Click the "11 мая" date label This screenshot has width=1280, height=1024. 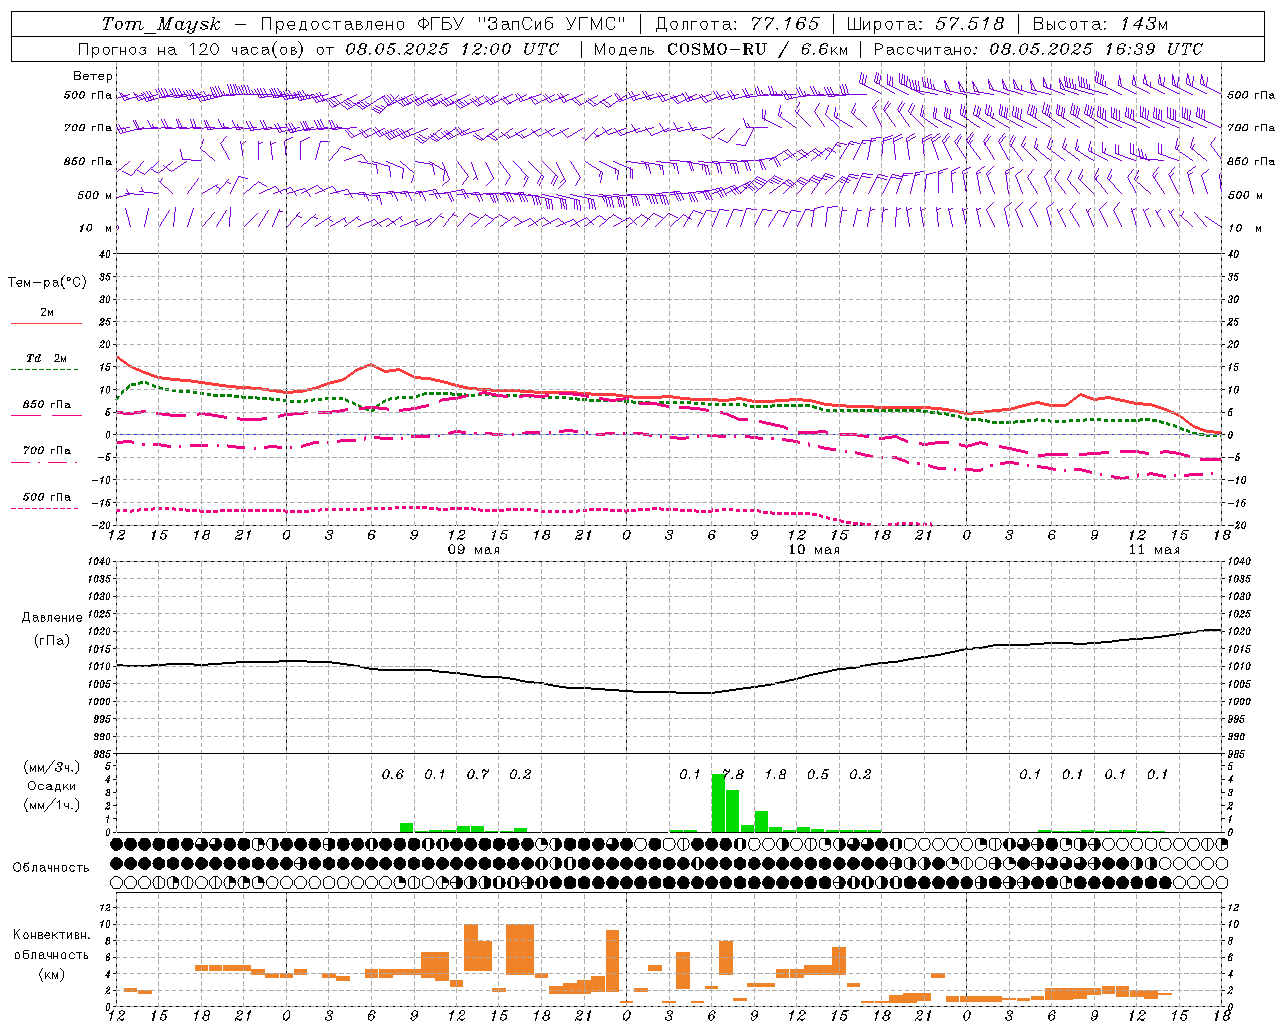click(x=1154, y=550)
